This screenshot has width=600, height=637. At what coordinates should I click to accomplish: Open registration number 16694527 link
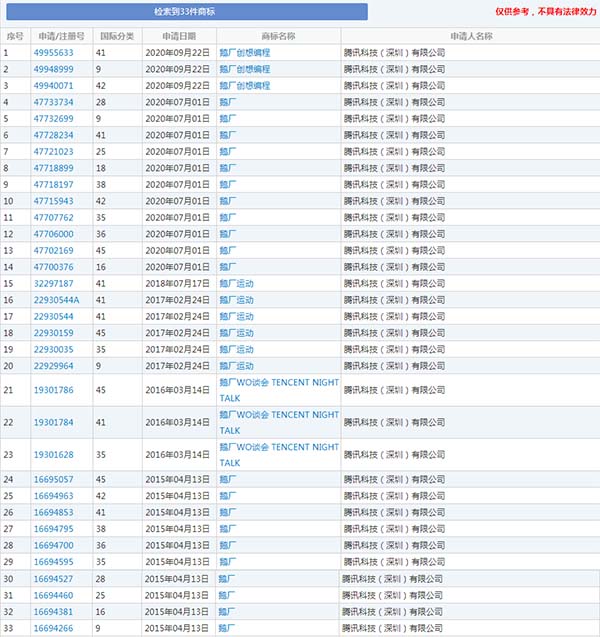(x=53, y=579)
